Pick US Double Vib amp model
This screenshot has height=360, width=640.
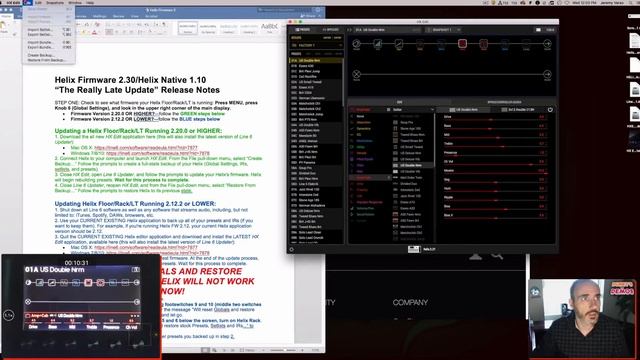tap(412, 171)
